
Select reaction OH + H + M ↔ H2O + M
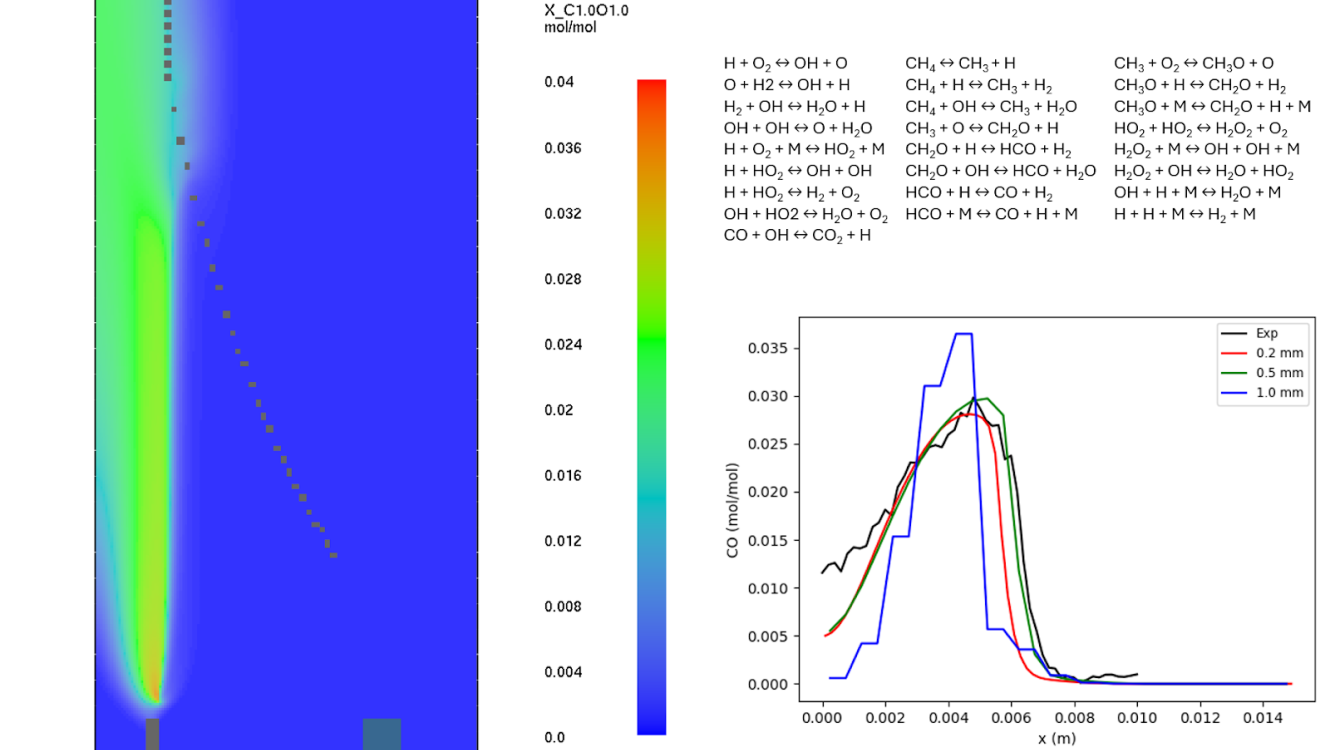pos(1197,192)
